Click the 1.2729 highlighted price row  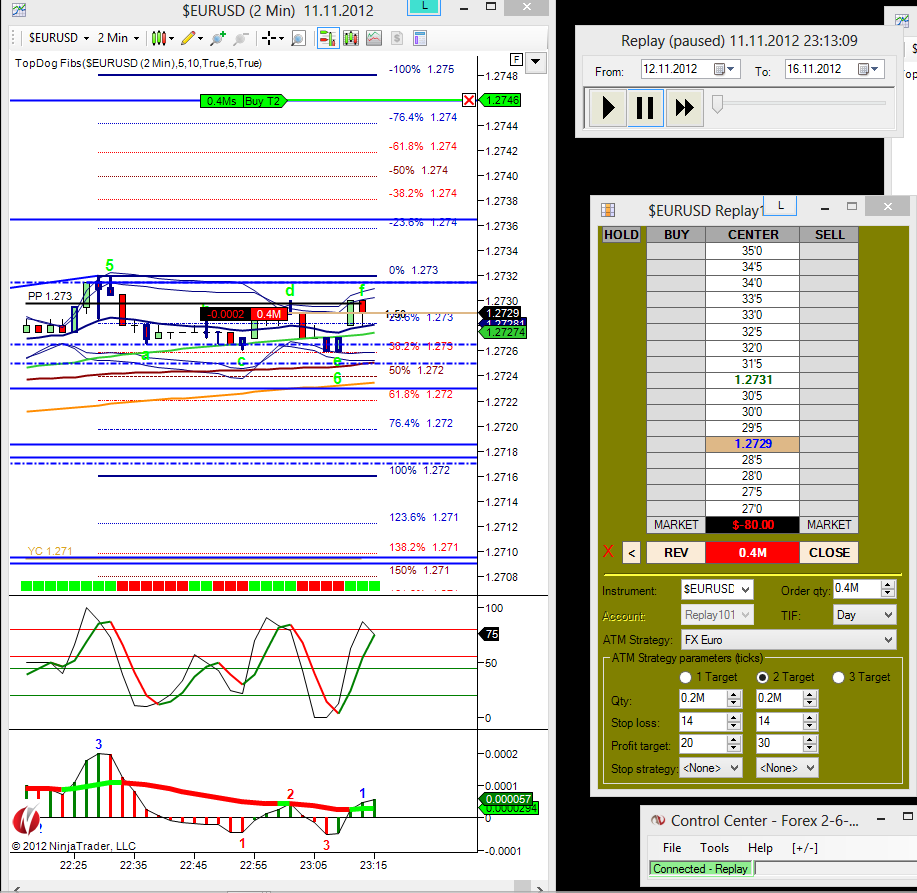752,444
